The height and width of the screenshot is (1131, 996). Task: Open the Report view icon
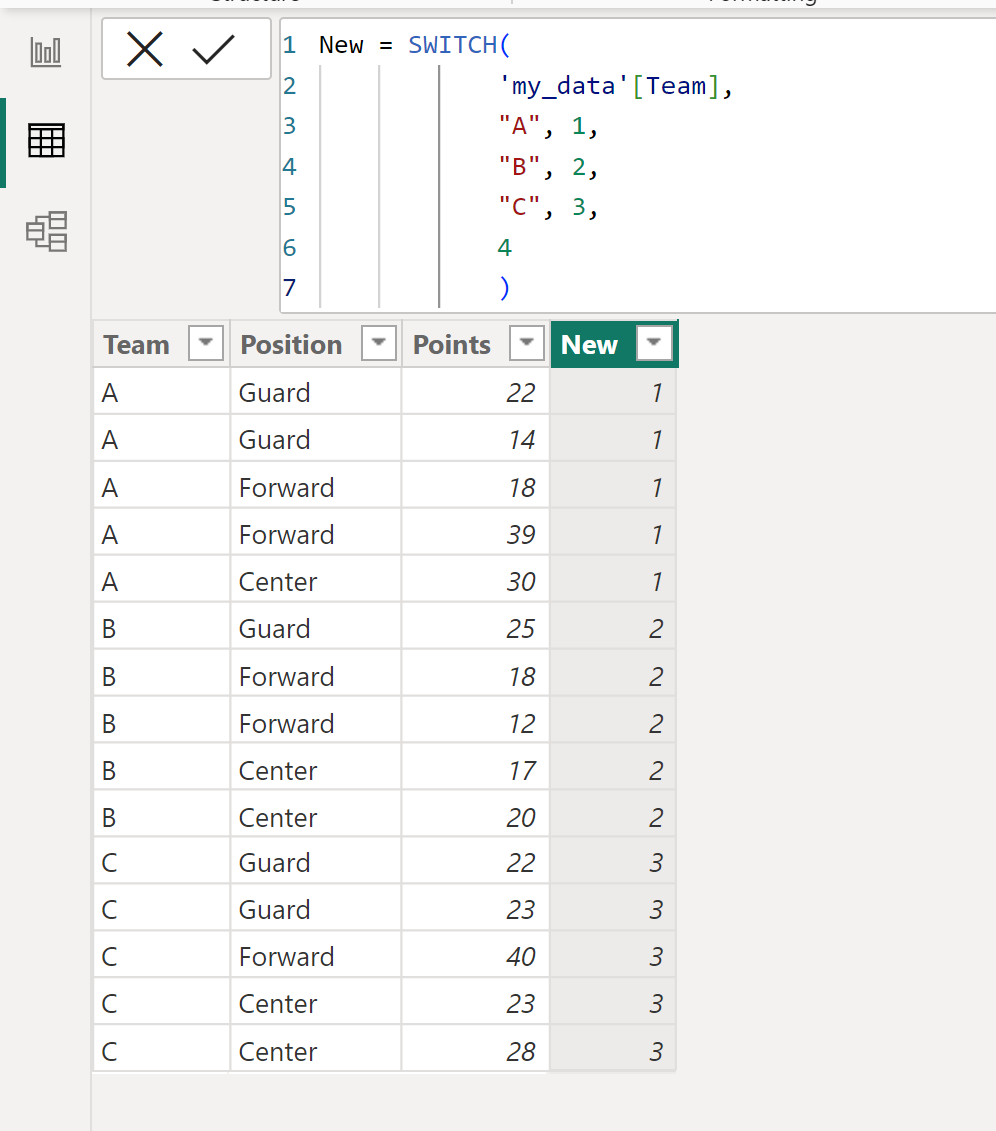pos(46,52)
